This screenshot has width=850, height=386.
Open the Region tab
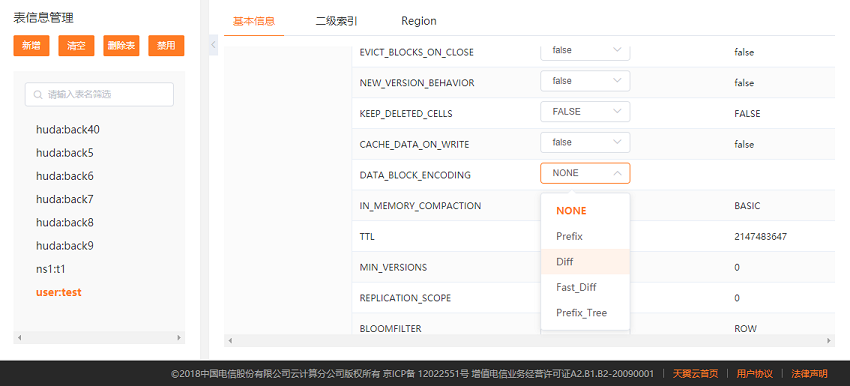point(418,21)
